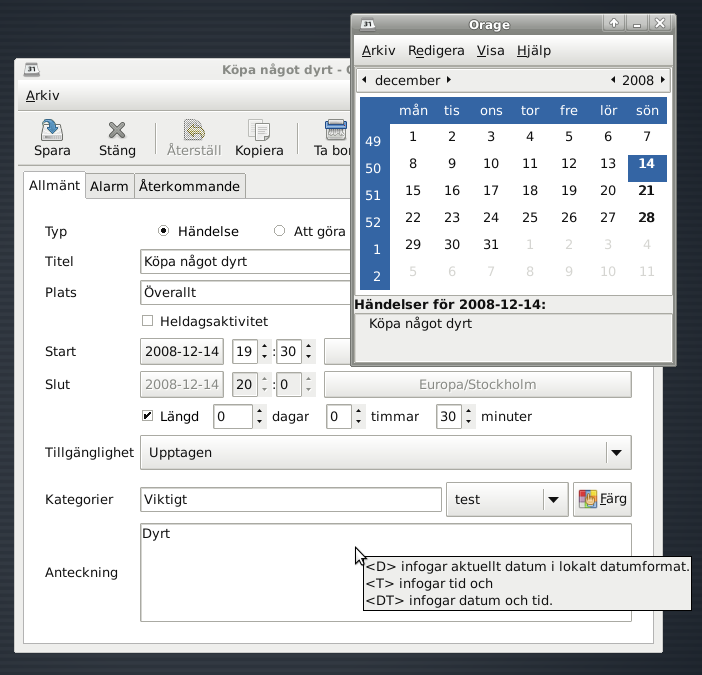This screenshot has width=702, height=675.
Task: Select the Allmänt tab
Action: point(54,185)
